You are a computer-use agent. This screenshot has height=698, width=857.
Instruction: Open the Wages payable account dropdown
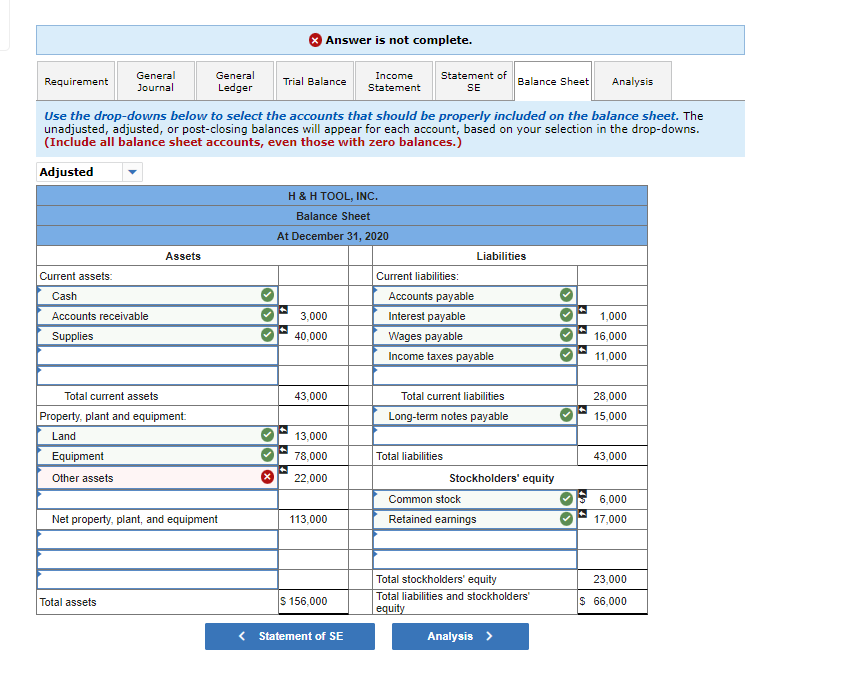click(475, 336)
